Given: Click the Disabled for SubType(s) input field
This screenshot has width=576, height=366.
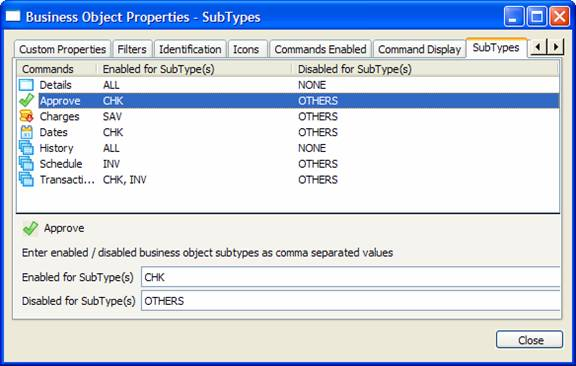Looking at the screenshot, I should click(351, 301).
